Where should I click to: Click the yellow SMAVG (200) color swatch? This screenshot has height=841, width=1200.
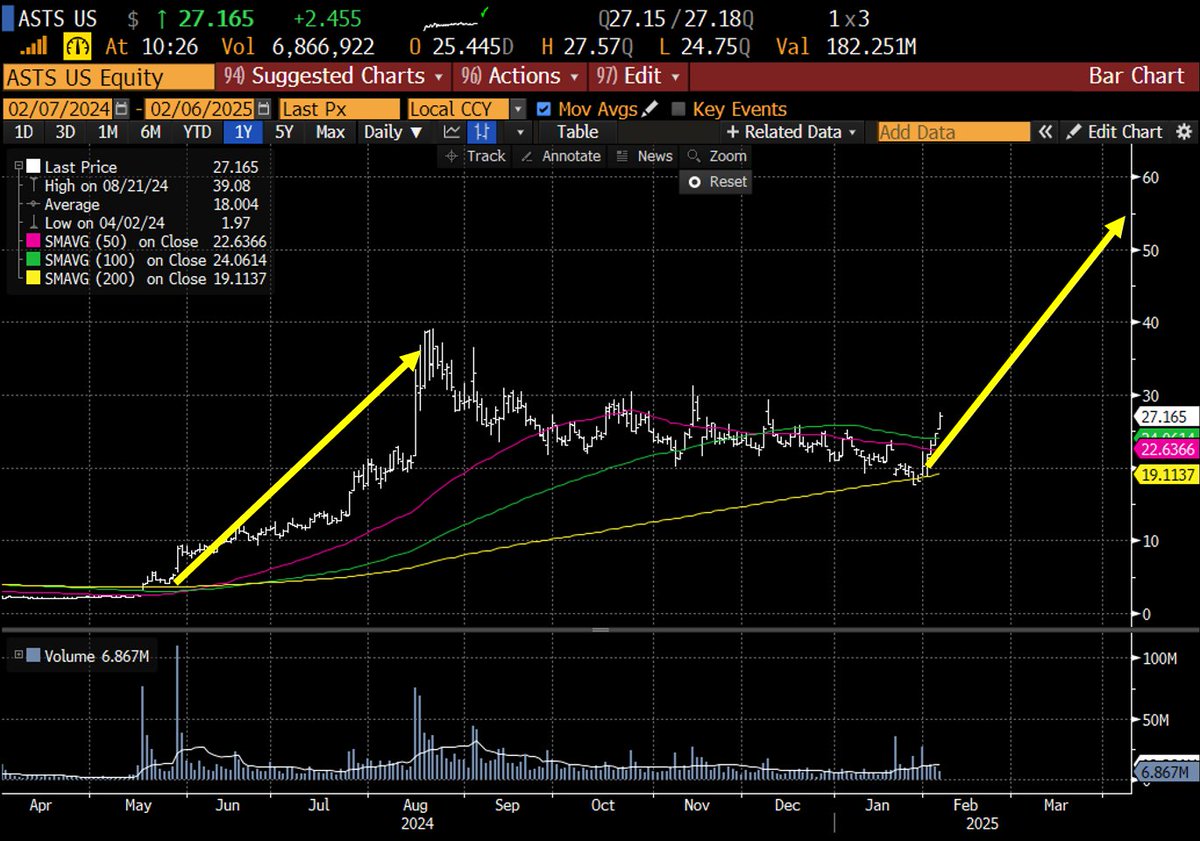coord(35,279)
